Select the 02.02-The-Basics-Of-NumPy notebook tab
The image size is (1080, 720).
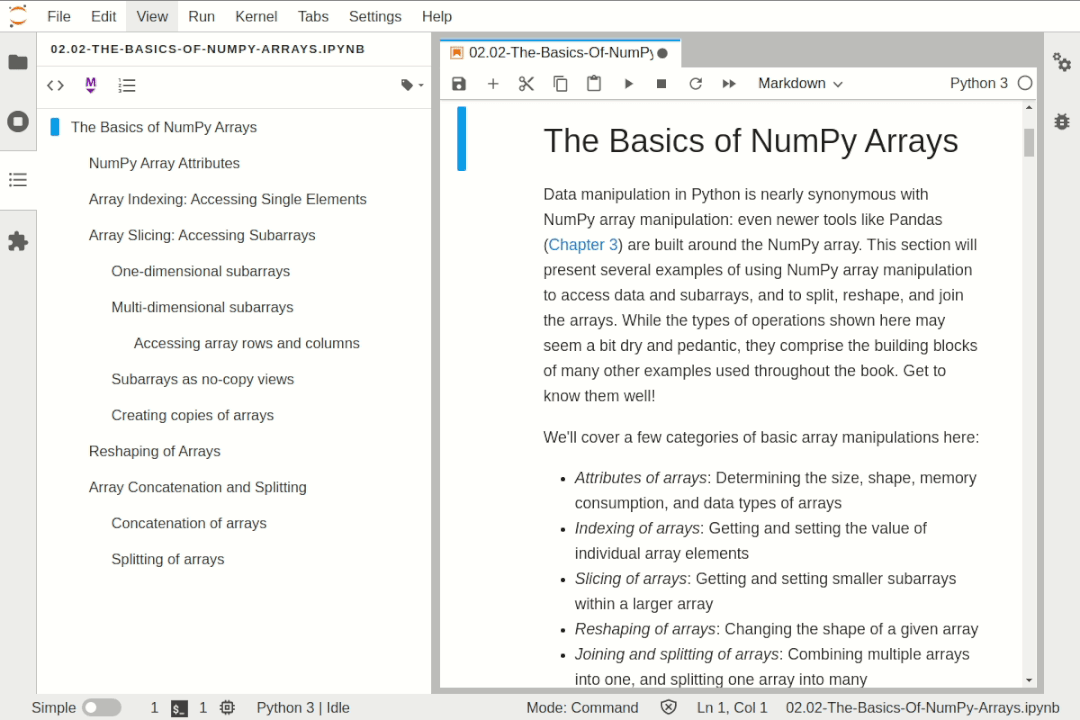click(559, 53)
